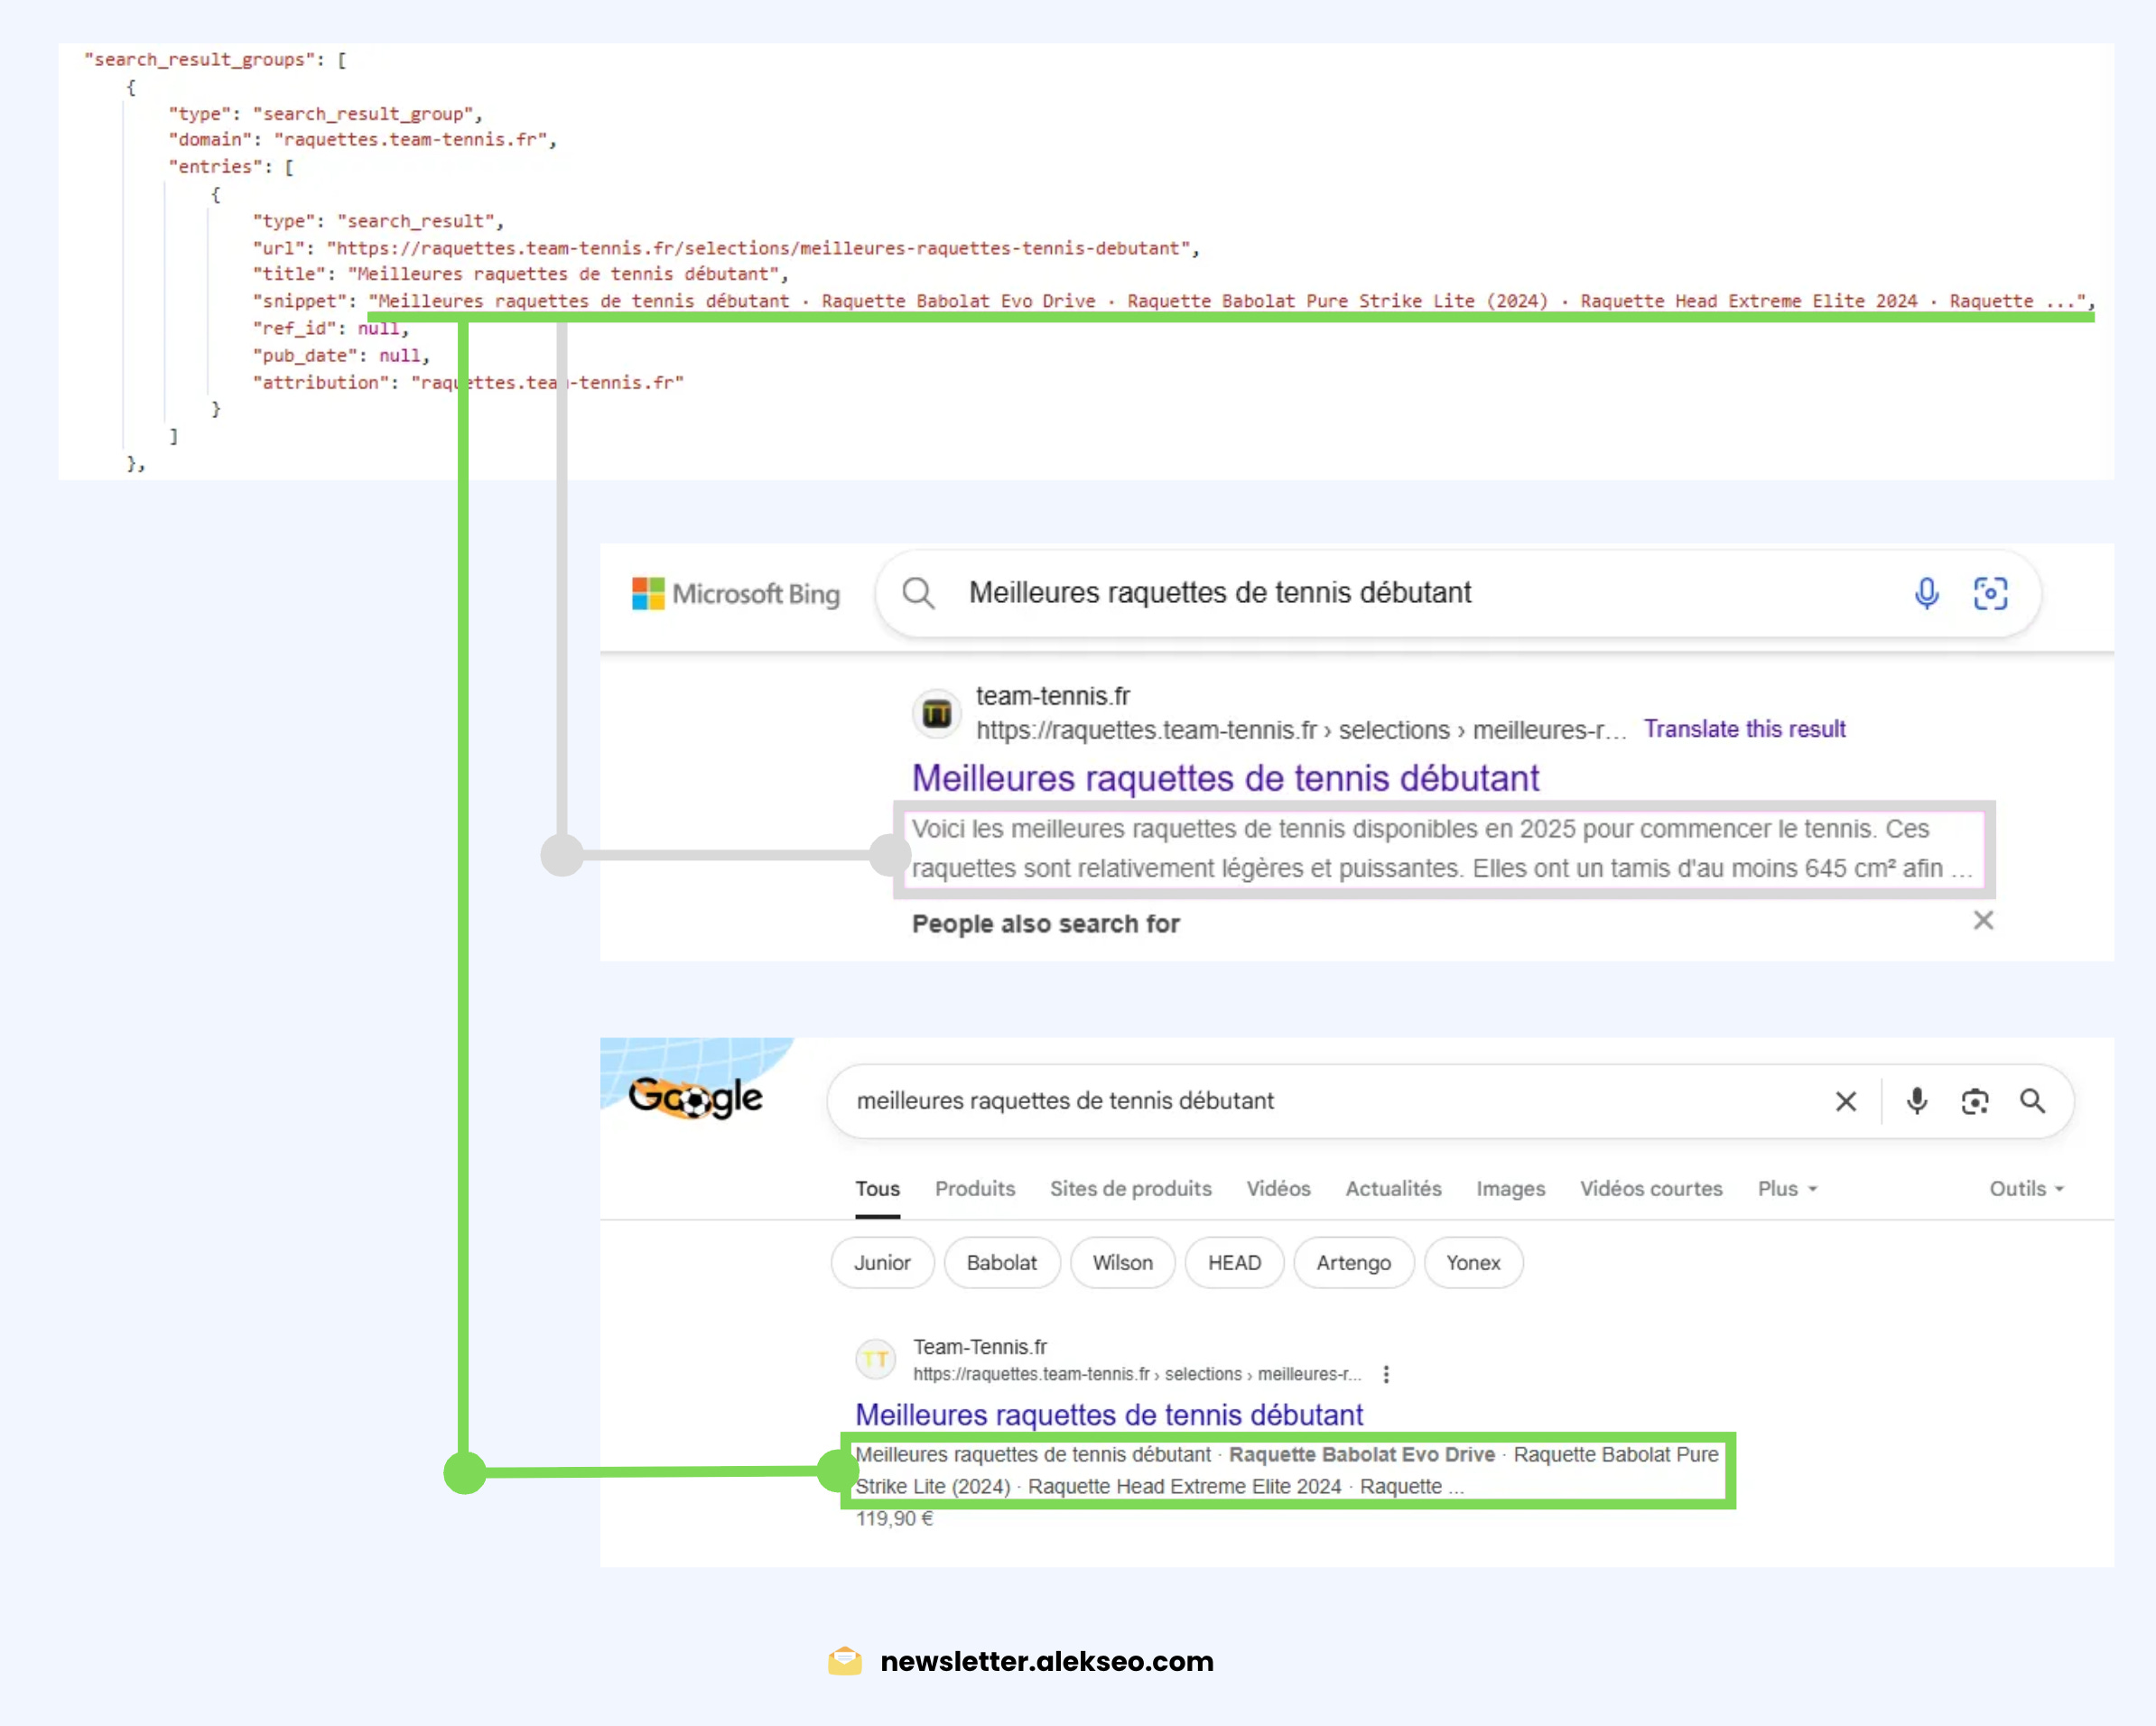The height and width of the screenshot is (1726, 2156).
Task: Click the Bing snippet starting with Voici les meilleures raquettes
Action: 1443,849
